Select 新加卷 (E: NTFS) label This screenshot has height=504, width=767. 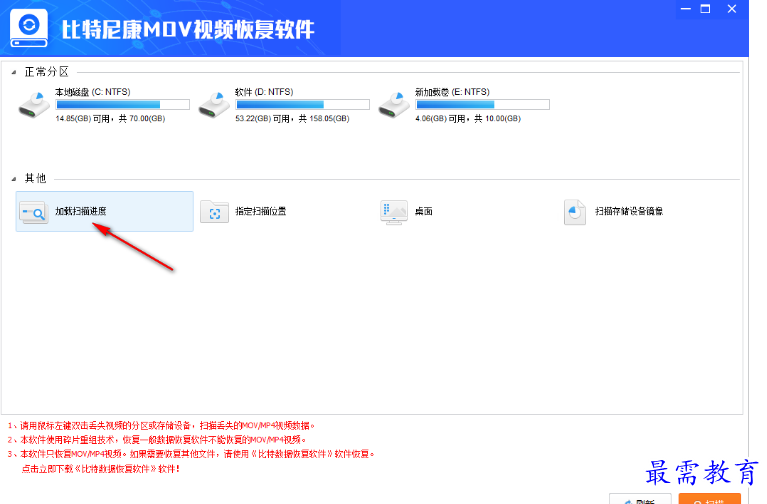452,92
